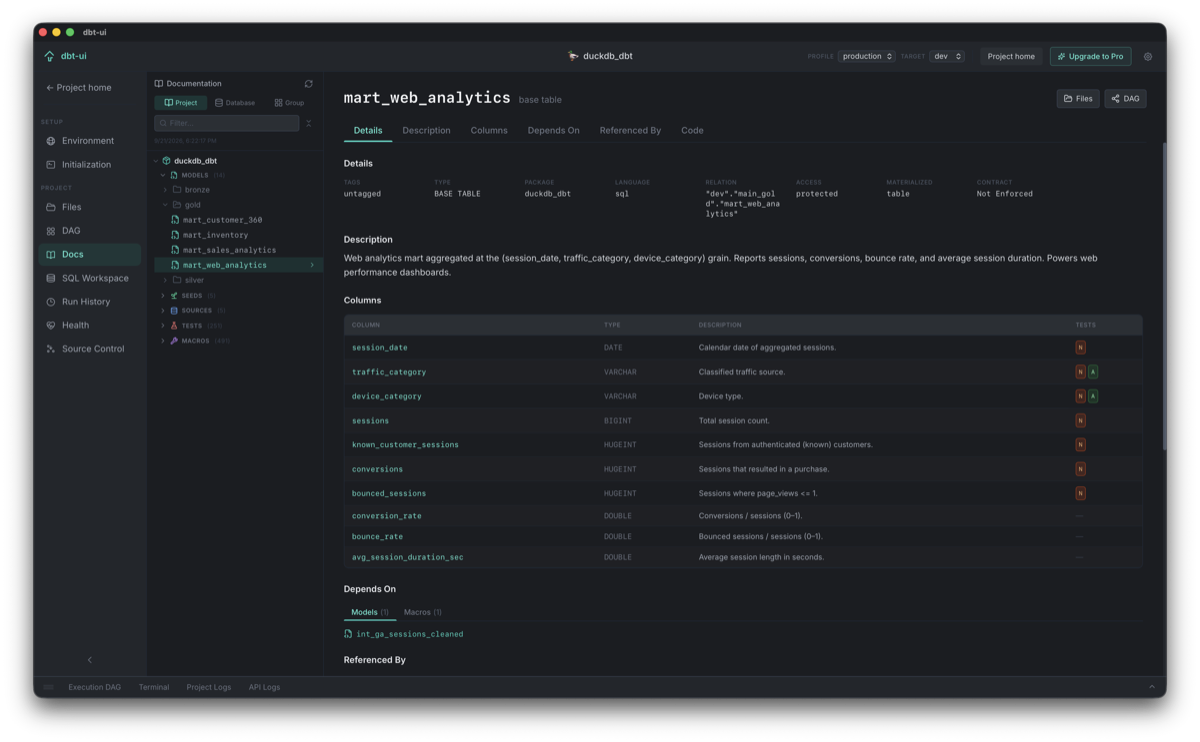Open the Project Logs bottom tab
Image resolution: width=1200 pixels, height=742 pixels.
click(209, 687)
